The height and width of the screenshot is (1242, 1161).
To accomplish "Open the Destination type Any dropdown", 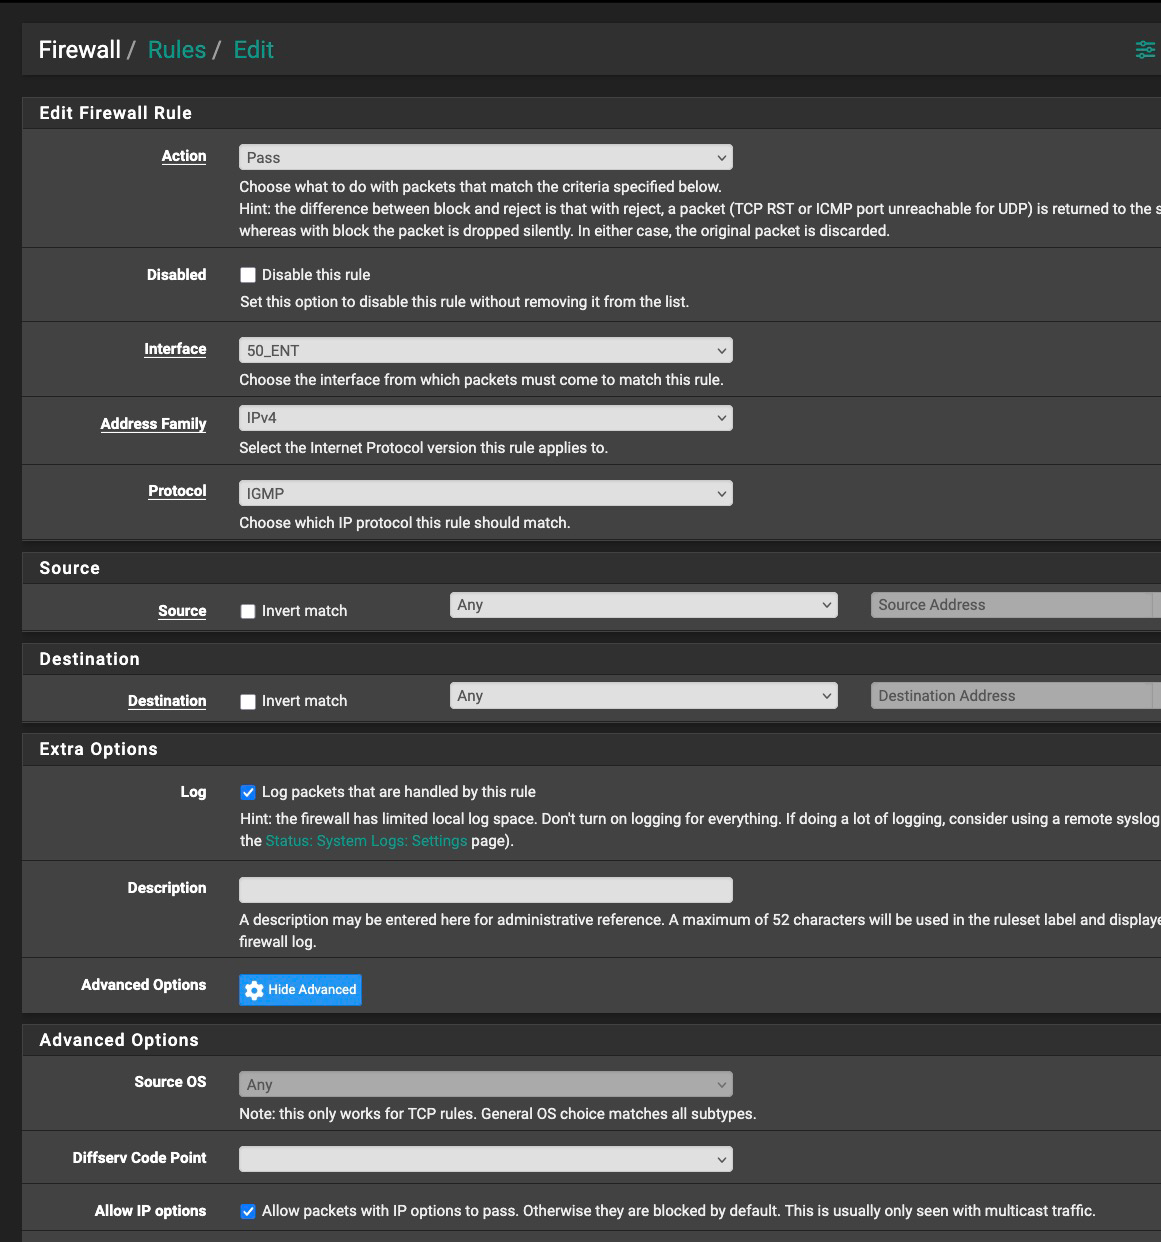I will (x=643, y=696).
